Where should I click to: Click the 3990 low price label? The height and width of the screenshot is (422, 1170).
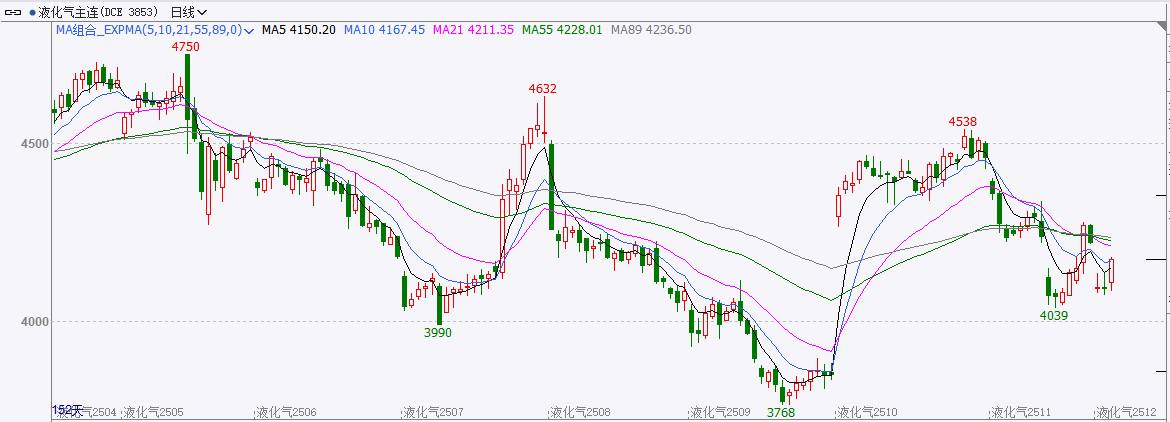438,332
